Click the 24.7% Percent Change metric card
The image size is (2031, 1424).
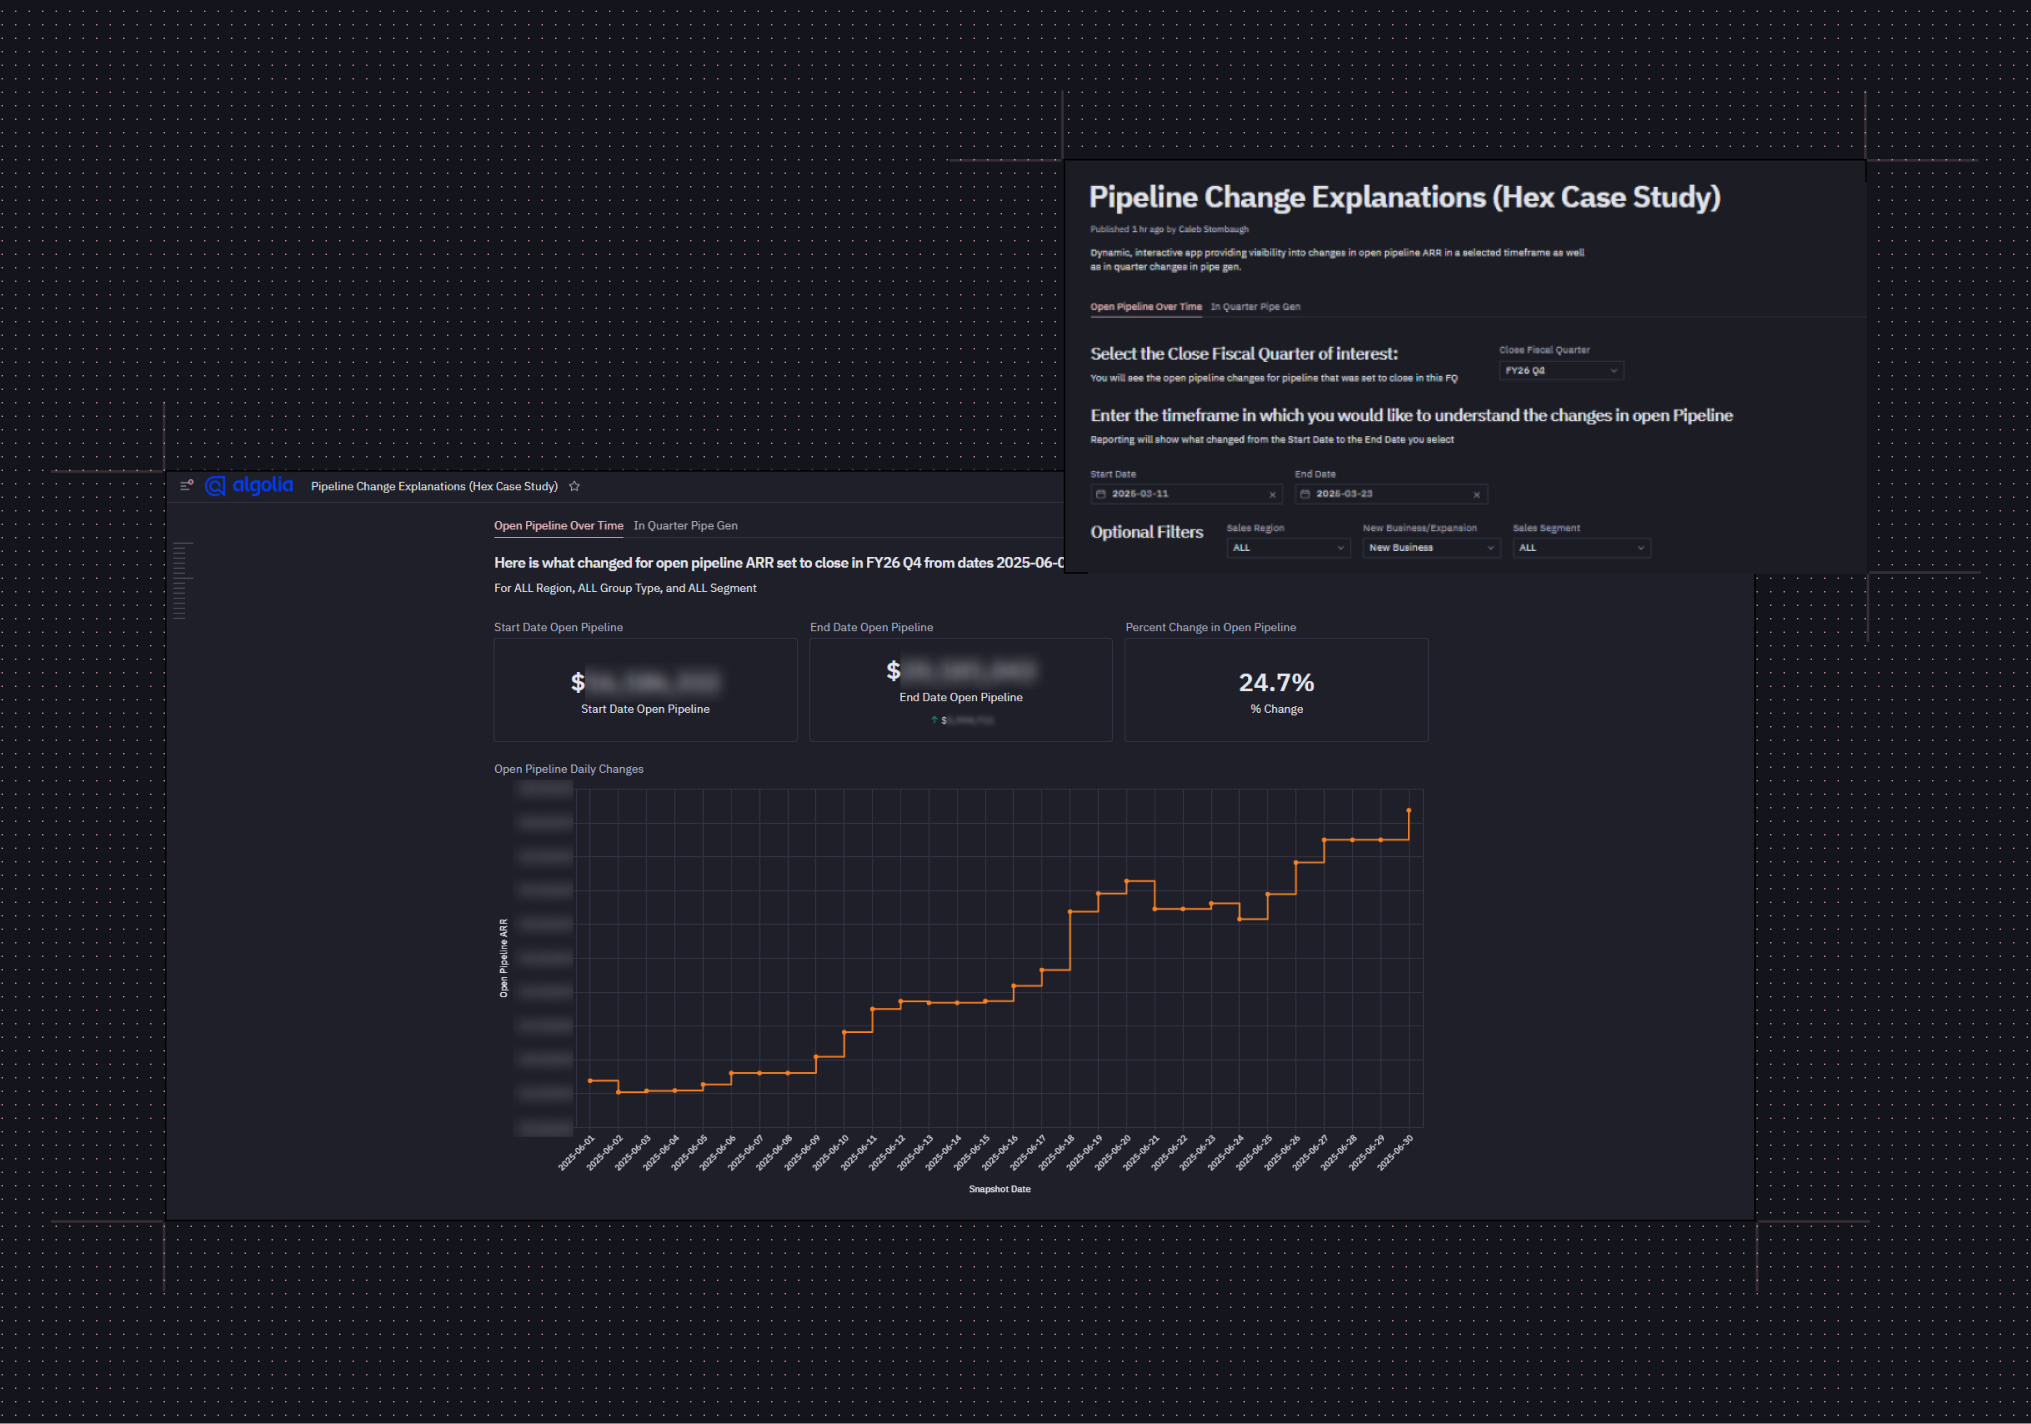(1275, 689)
